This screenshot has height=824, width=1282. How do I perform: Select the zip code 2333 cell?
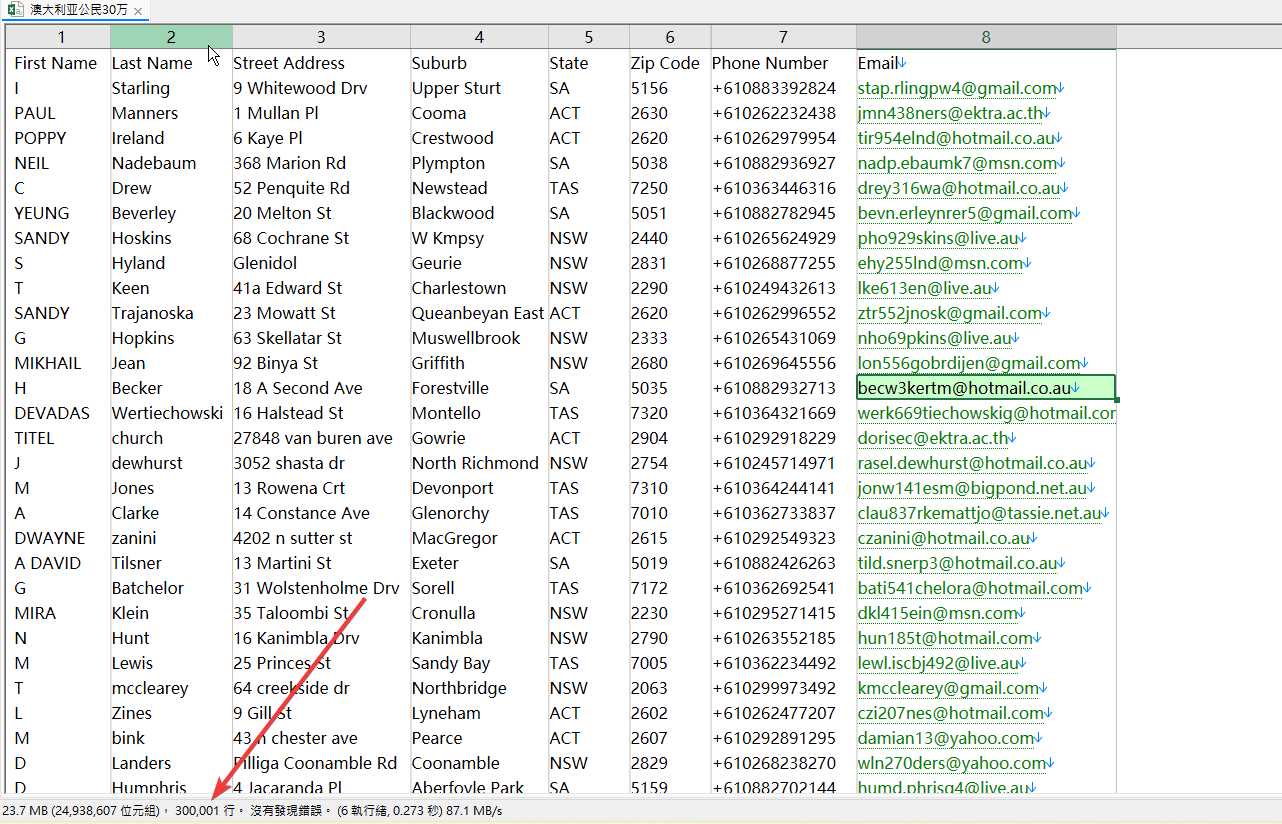670,338
